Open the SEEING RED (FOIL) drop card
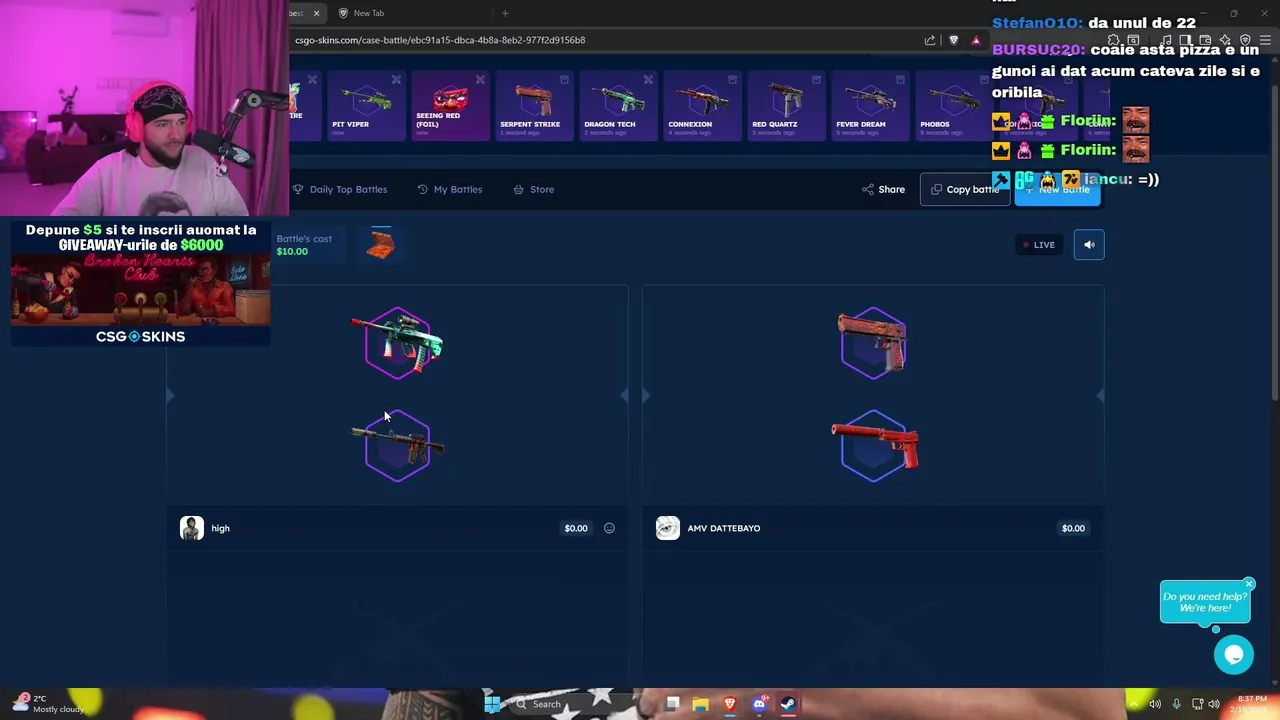This screenshot has width=1280, height=720. [x=449, y=105]
